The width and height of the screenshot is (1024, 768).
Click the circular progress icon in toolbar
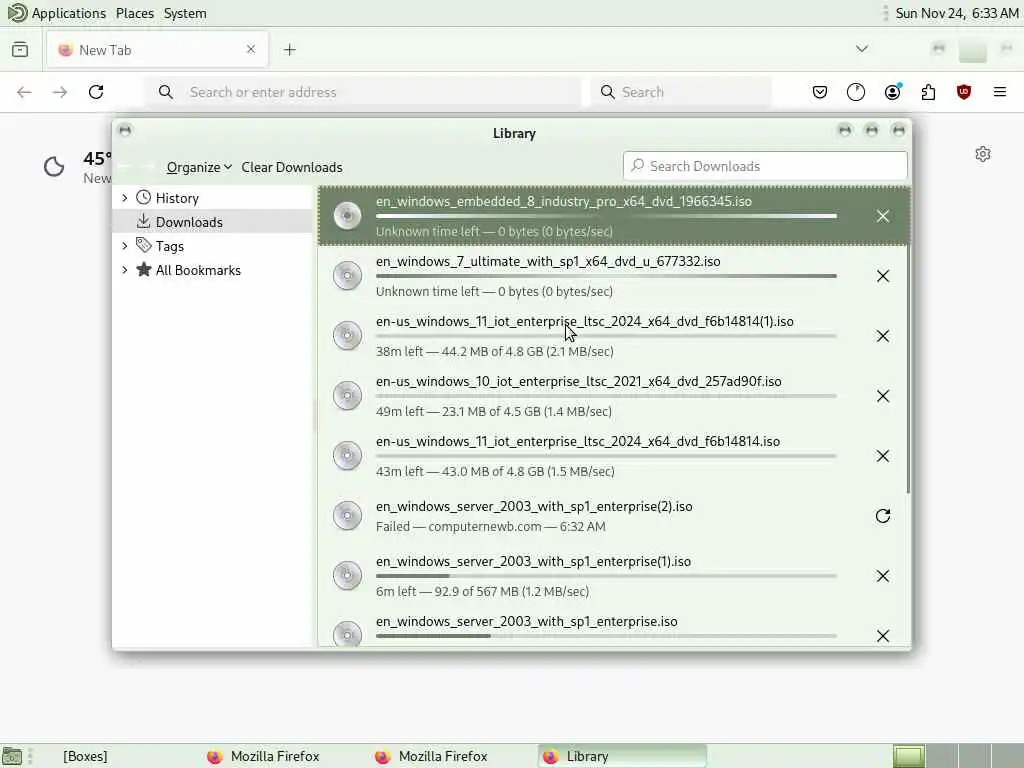click(856, 92)
